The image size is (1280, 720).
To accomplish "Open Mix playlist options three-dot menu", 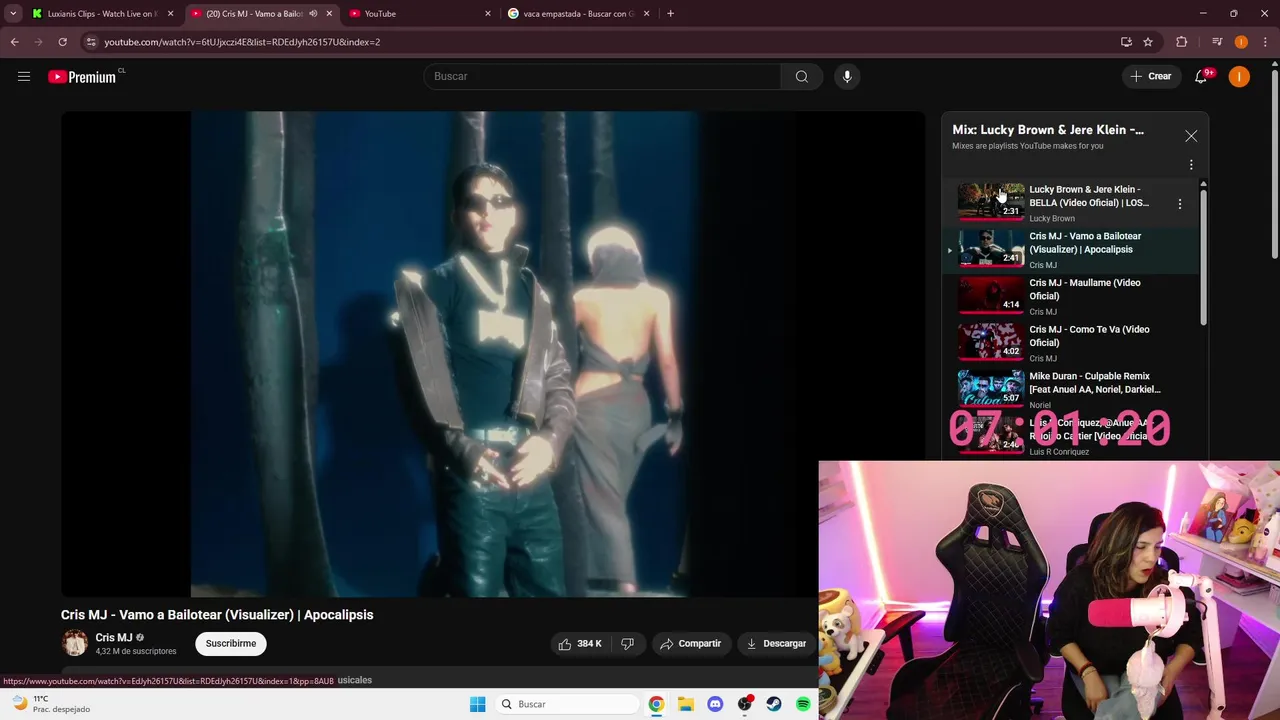I will click(x=1191, y=164).
